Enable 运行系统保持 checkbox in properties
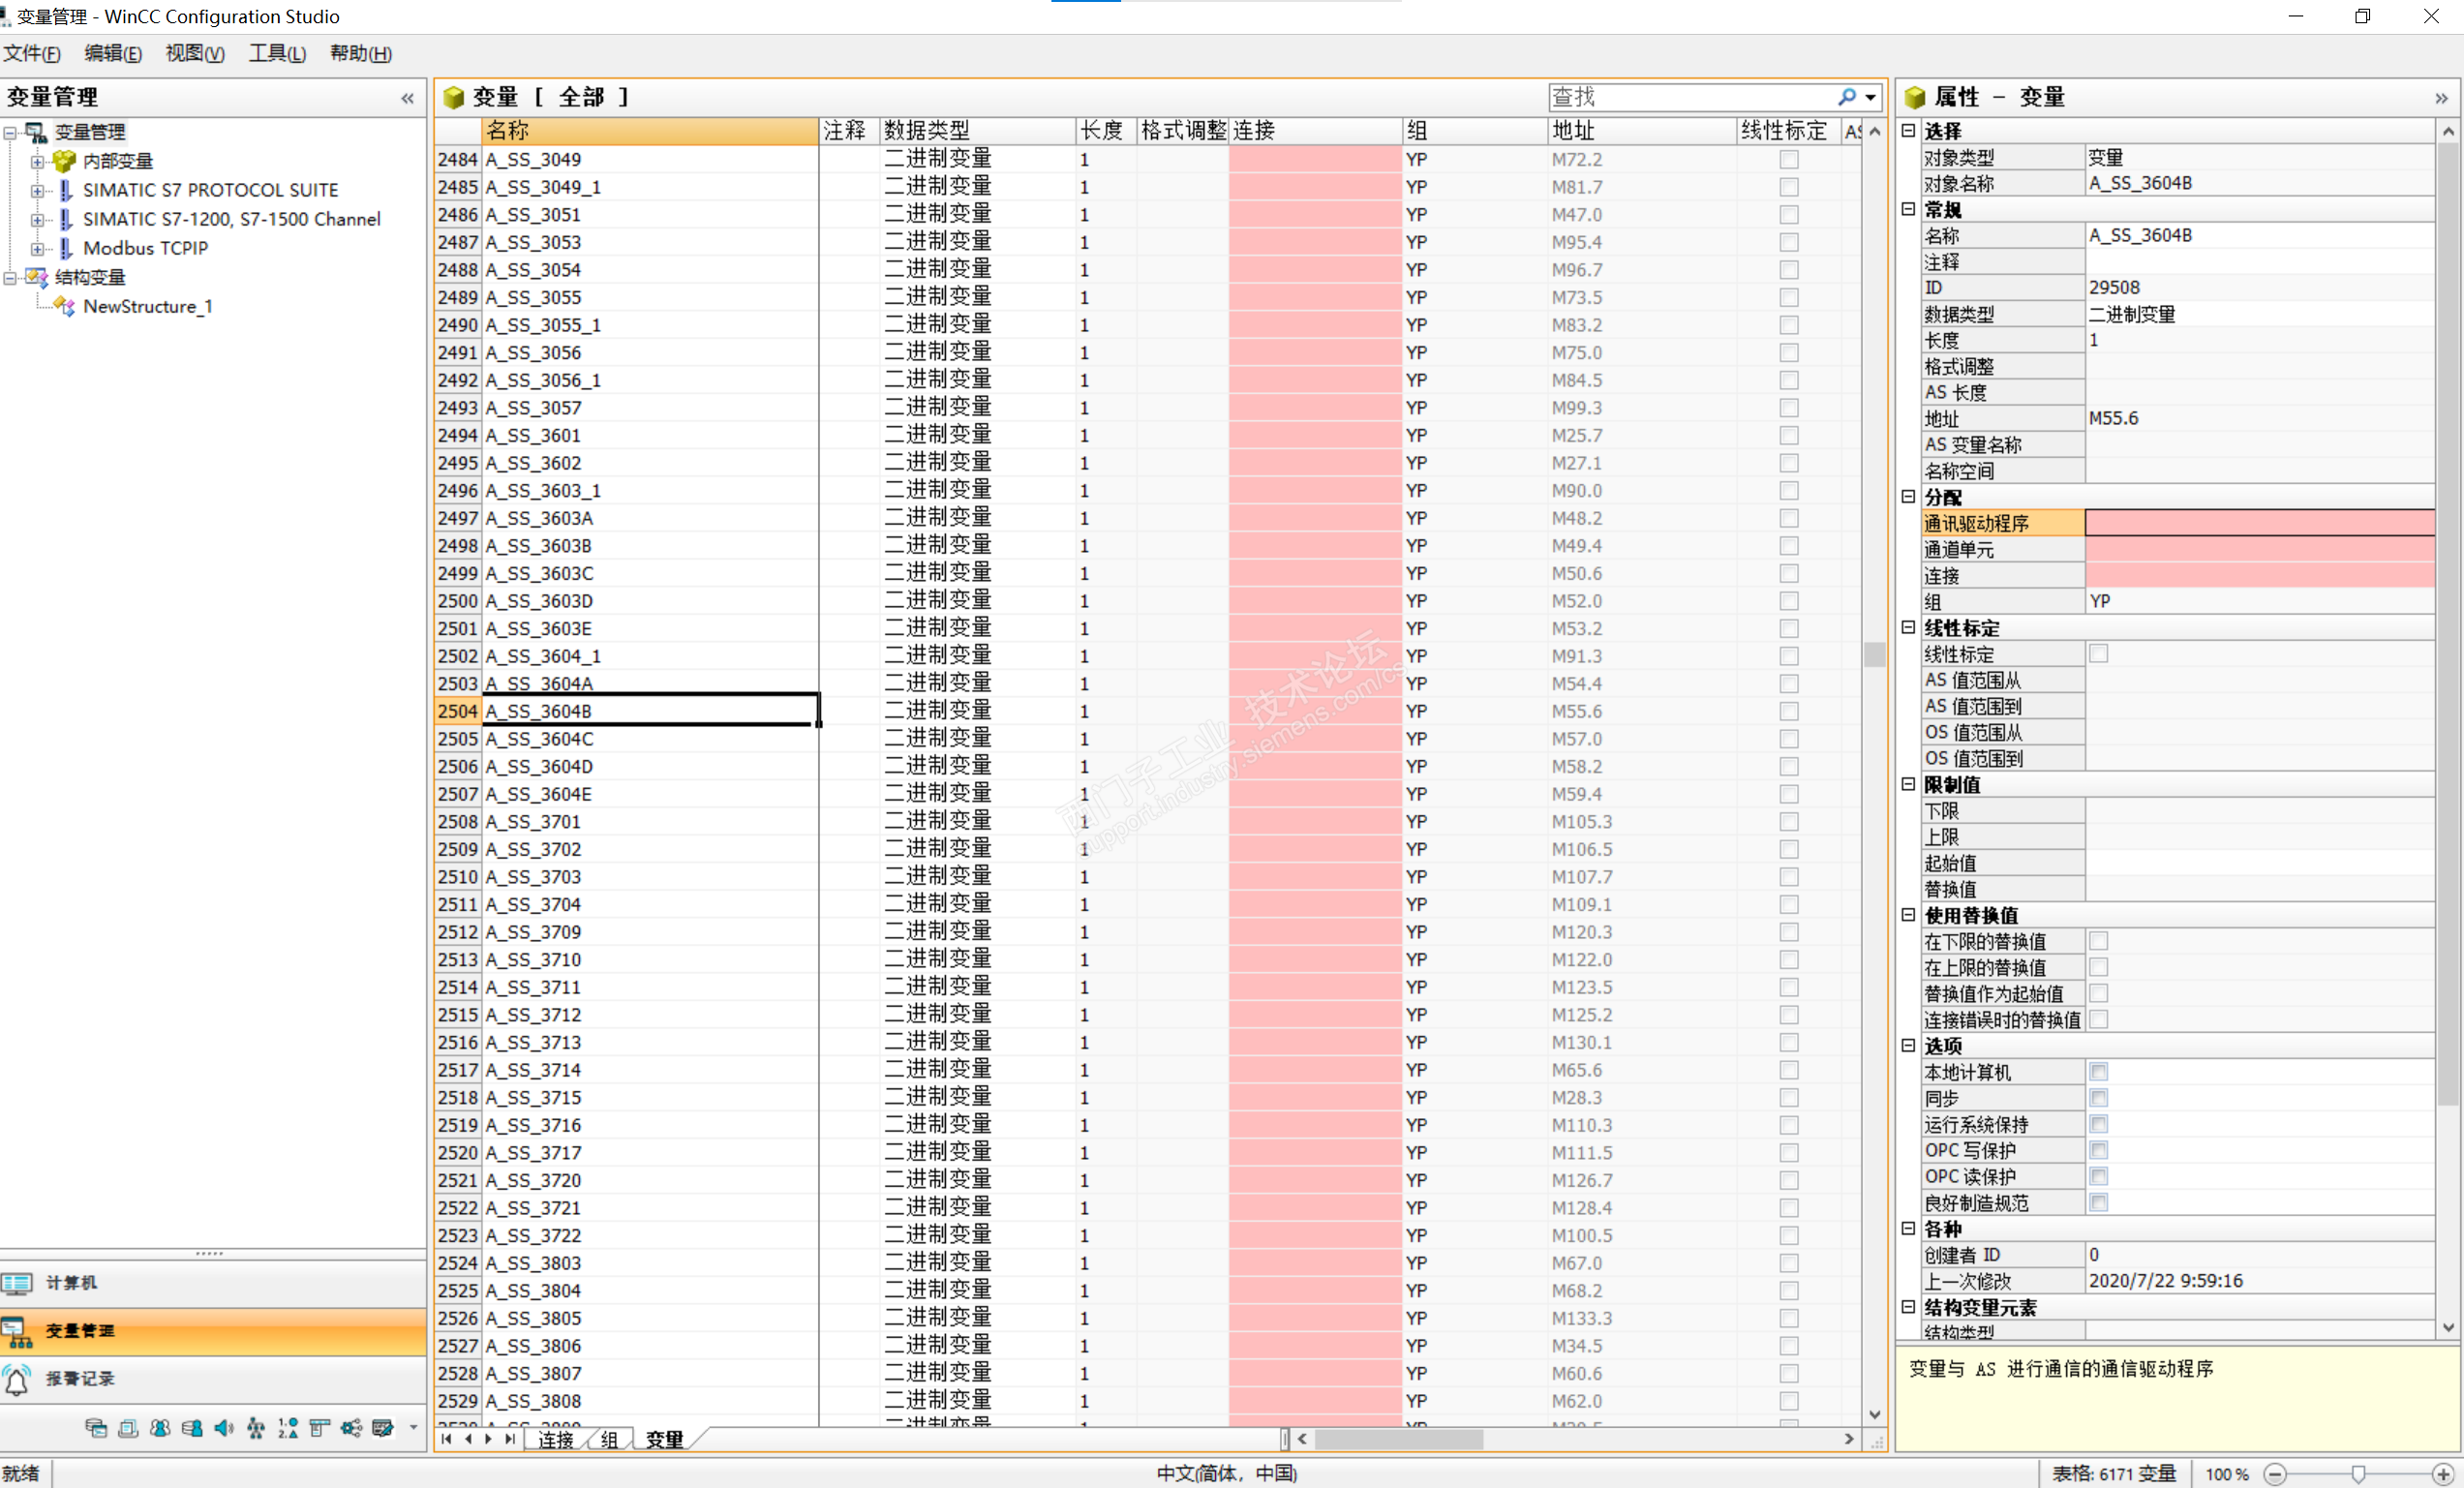Screen dimensions: 2464x1488 2098,1124
